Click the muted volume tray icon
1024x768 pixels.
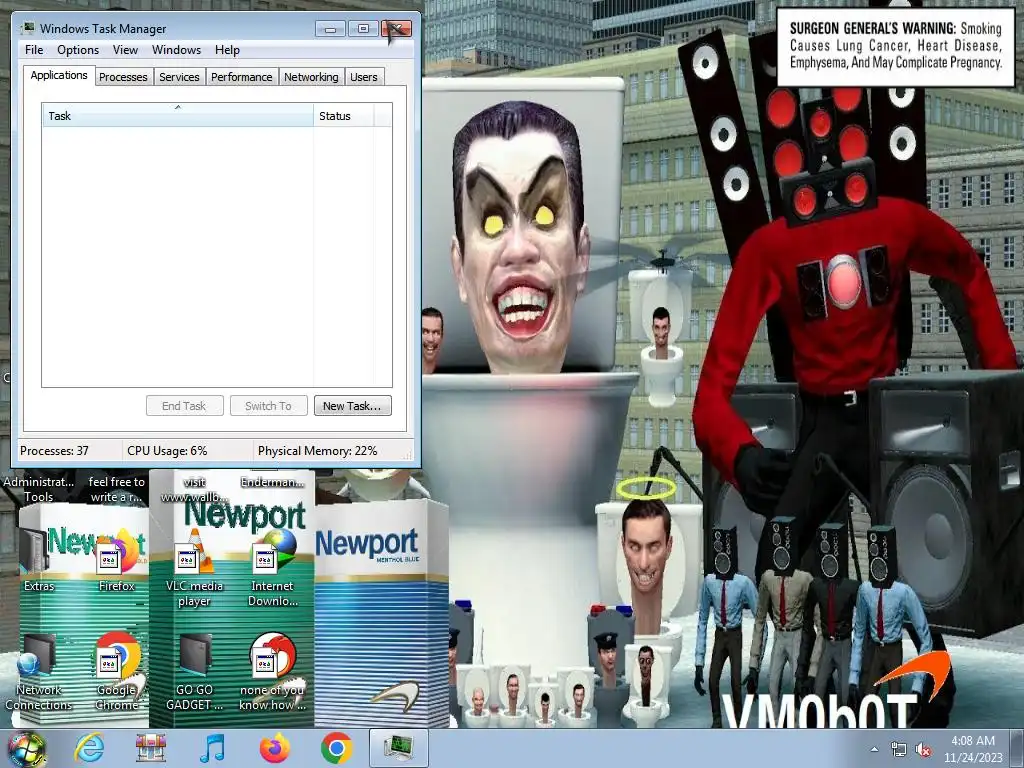923,749
